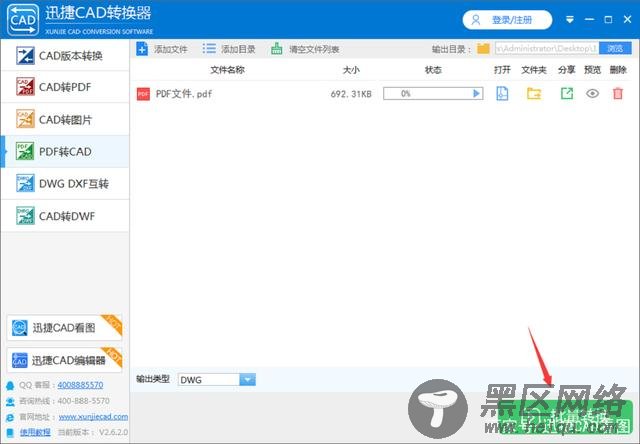Click the QQ客服 4008885570 link

click(x=80, y=384)
